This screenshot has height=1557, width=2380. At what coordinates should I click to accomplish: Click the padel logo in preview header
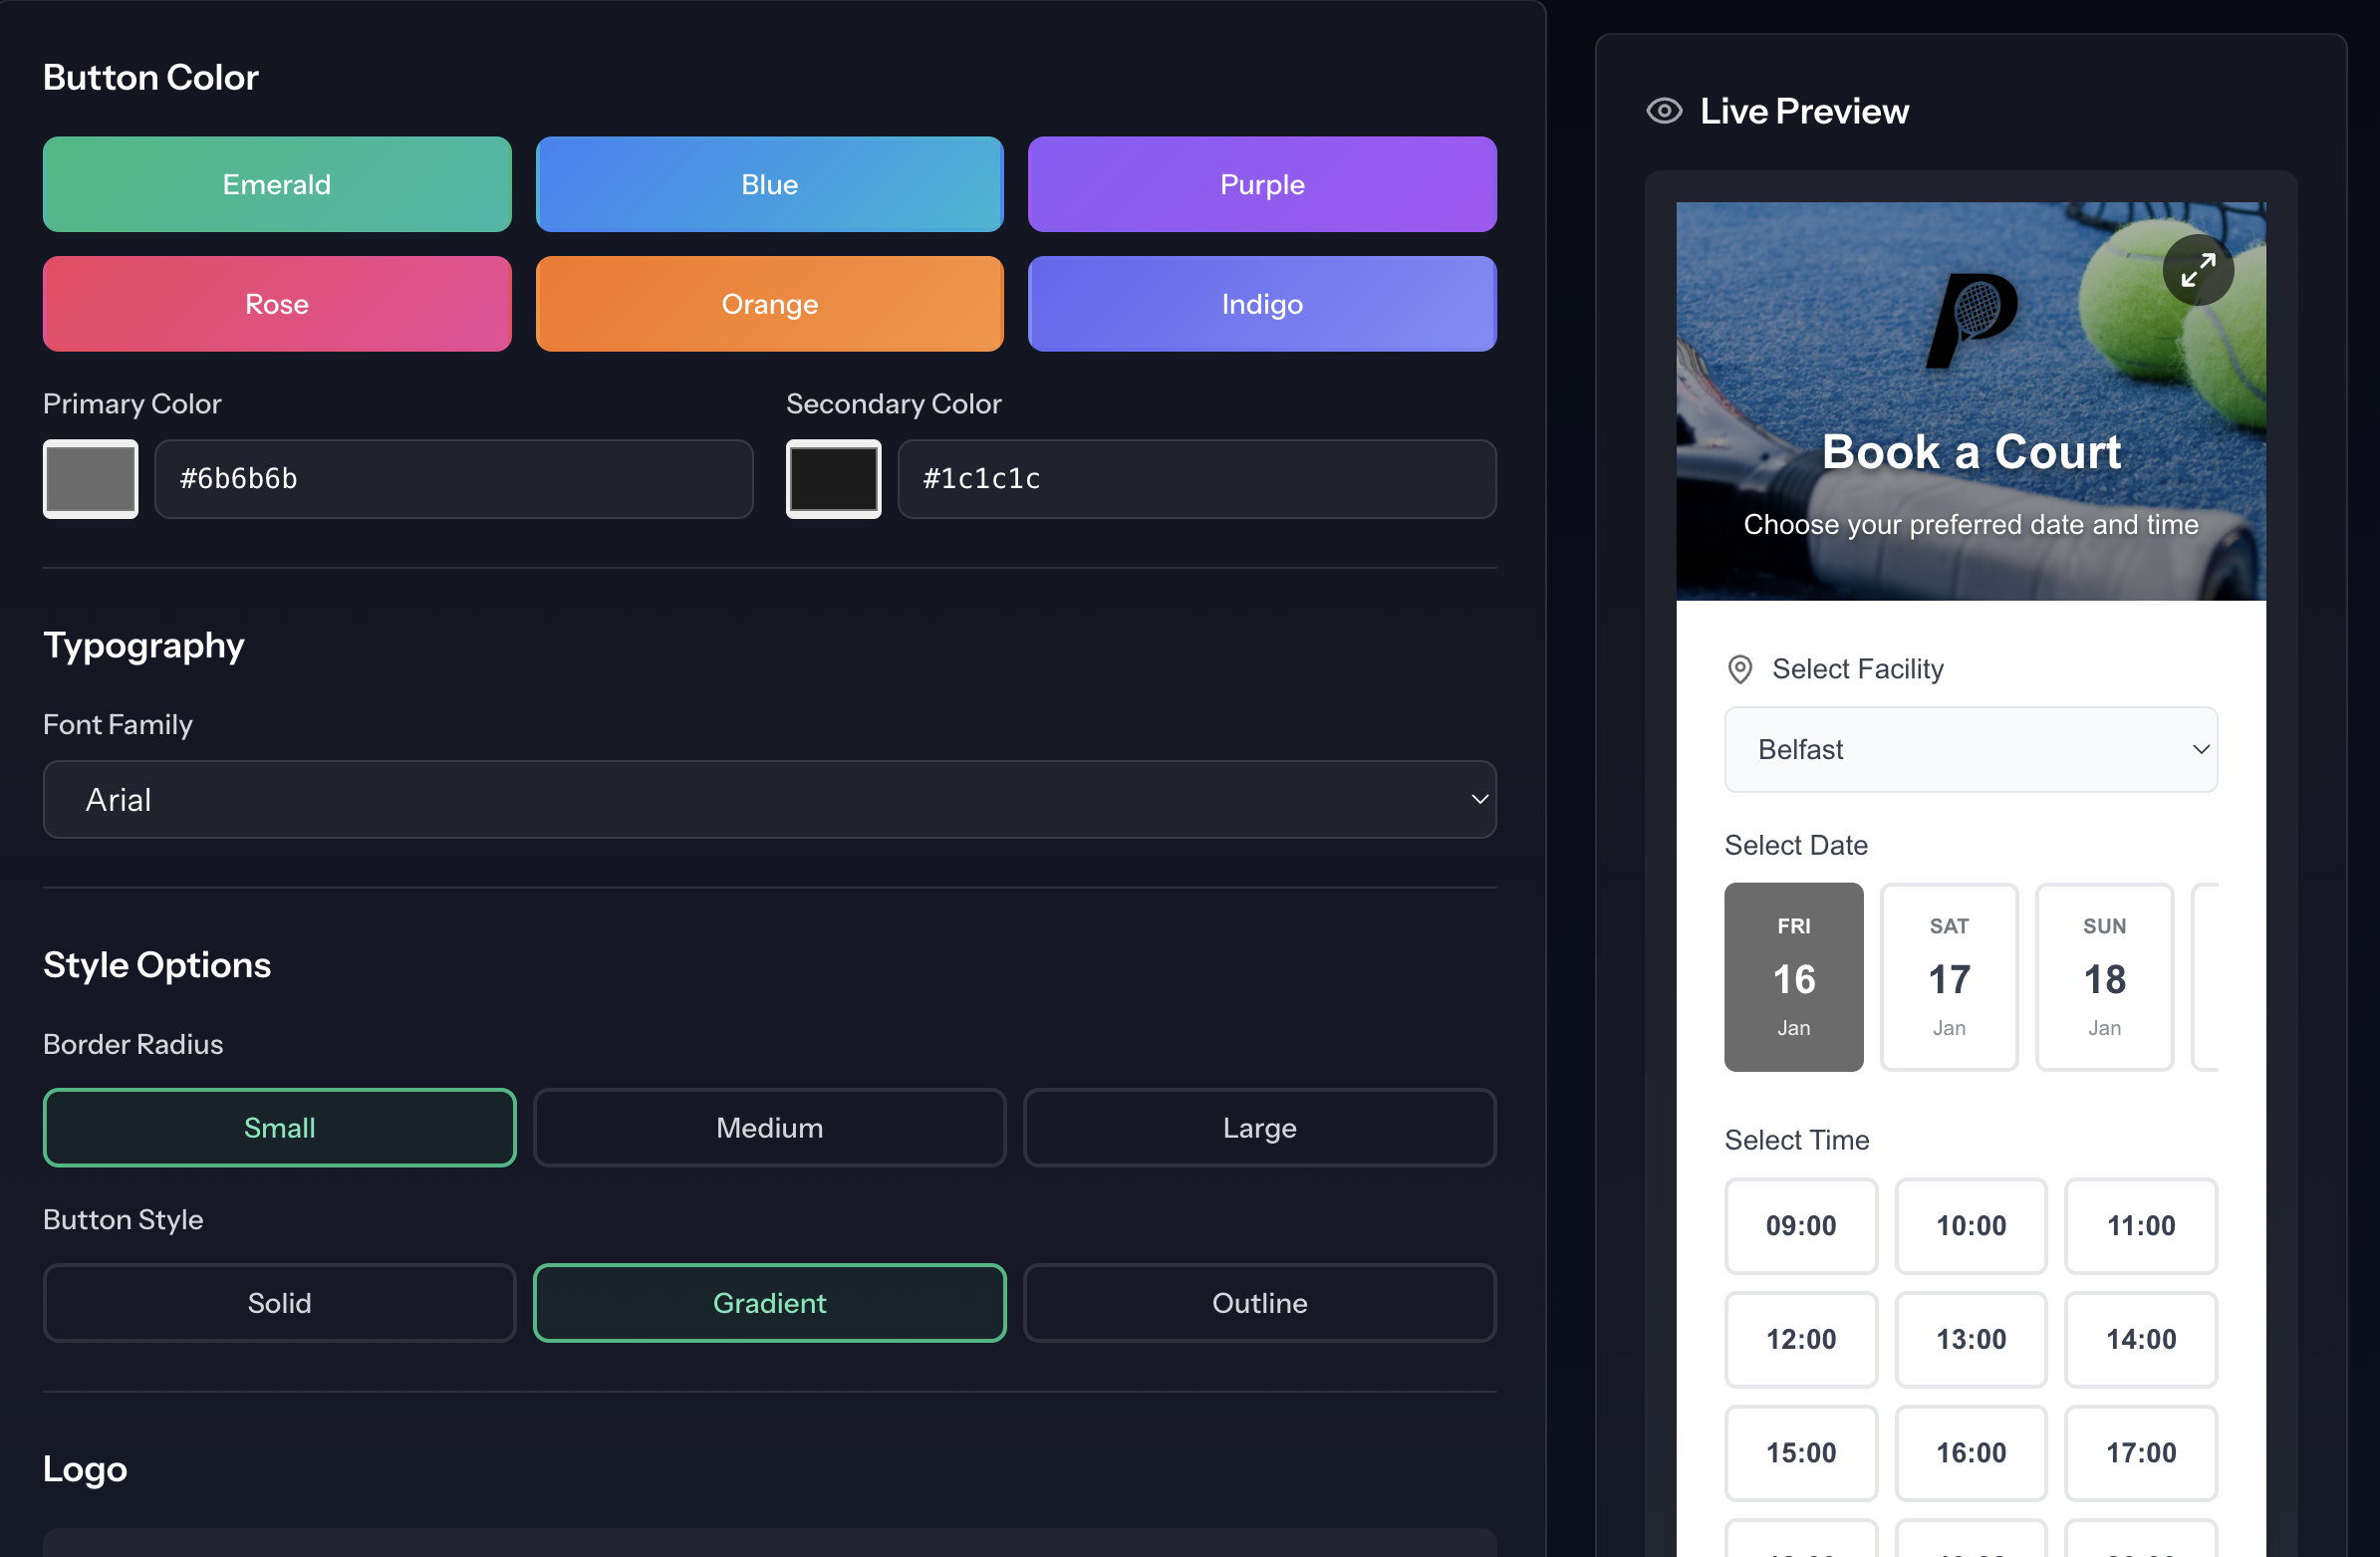point(1971,320)
